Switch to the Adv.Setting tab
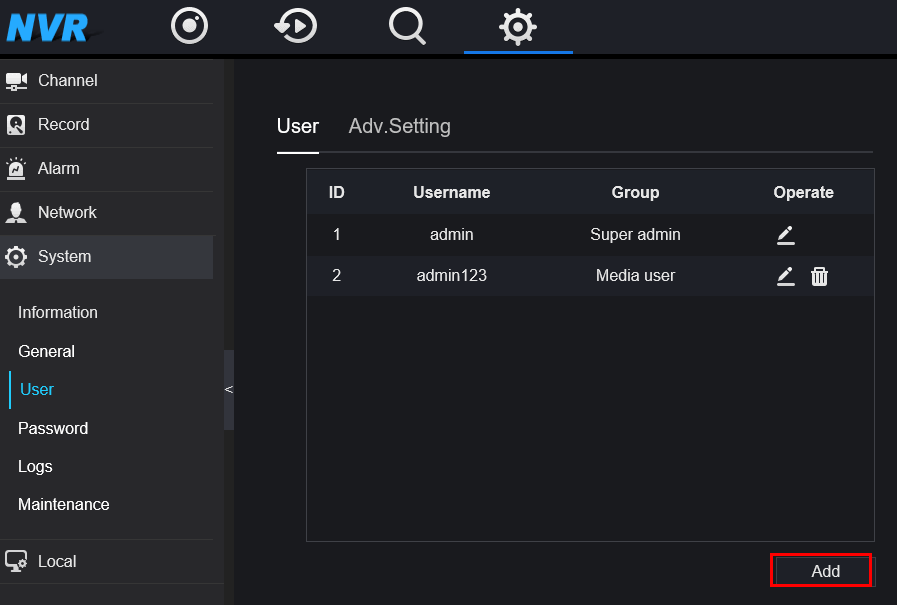897x605 pixels. click(399, 127)
